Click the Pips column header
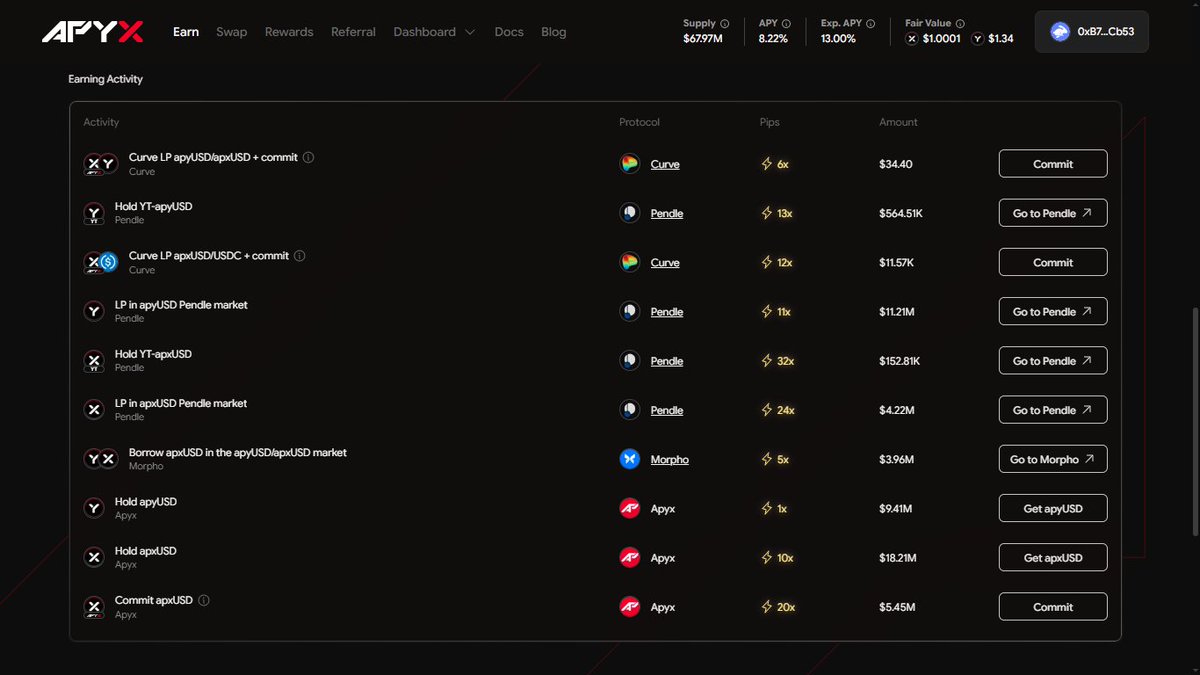 pos(769,122)
